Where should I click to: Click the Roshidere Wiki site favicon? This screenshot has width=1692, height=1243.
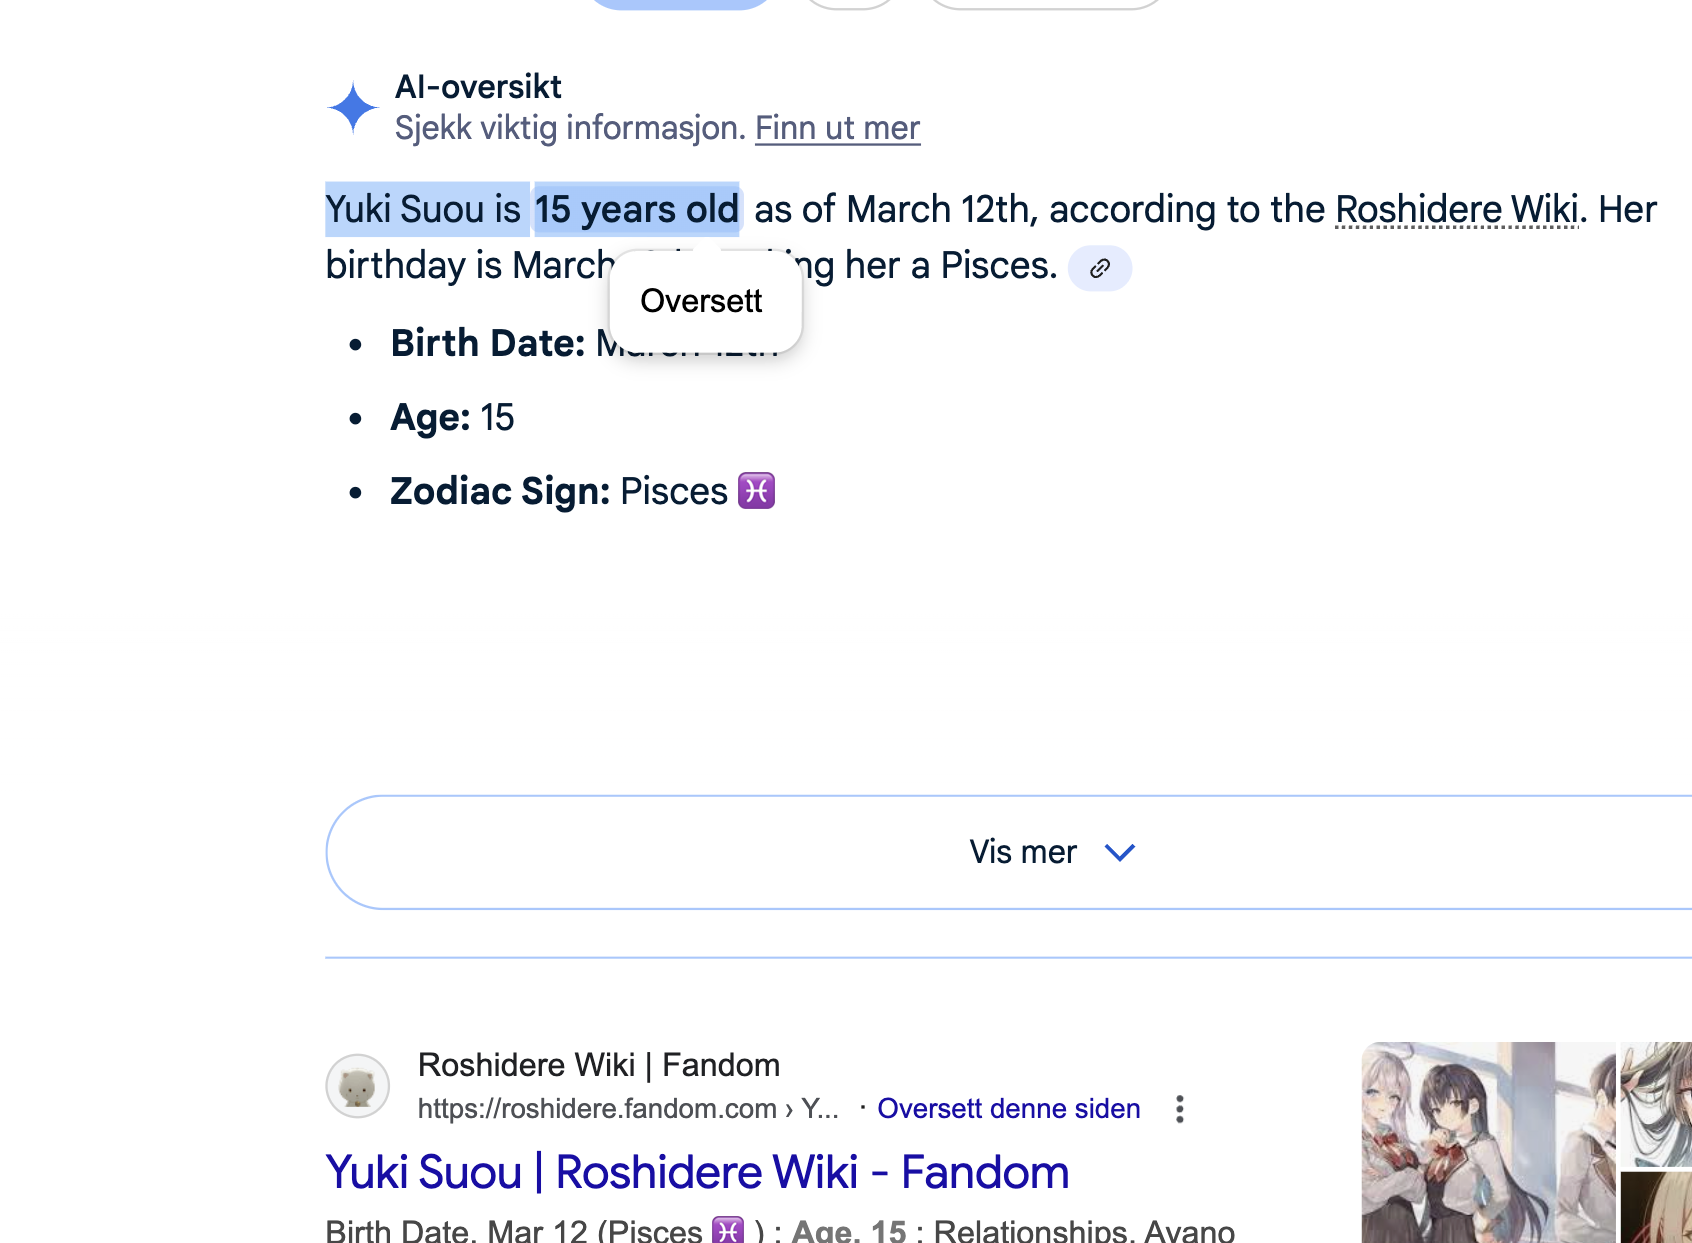coord(357,1086)
